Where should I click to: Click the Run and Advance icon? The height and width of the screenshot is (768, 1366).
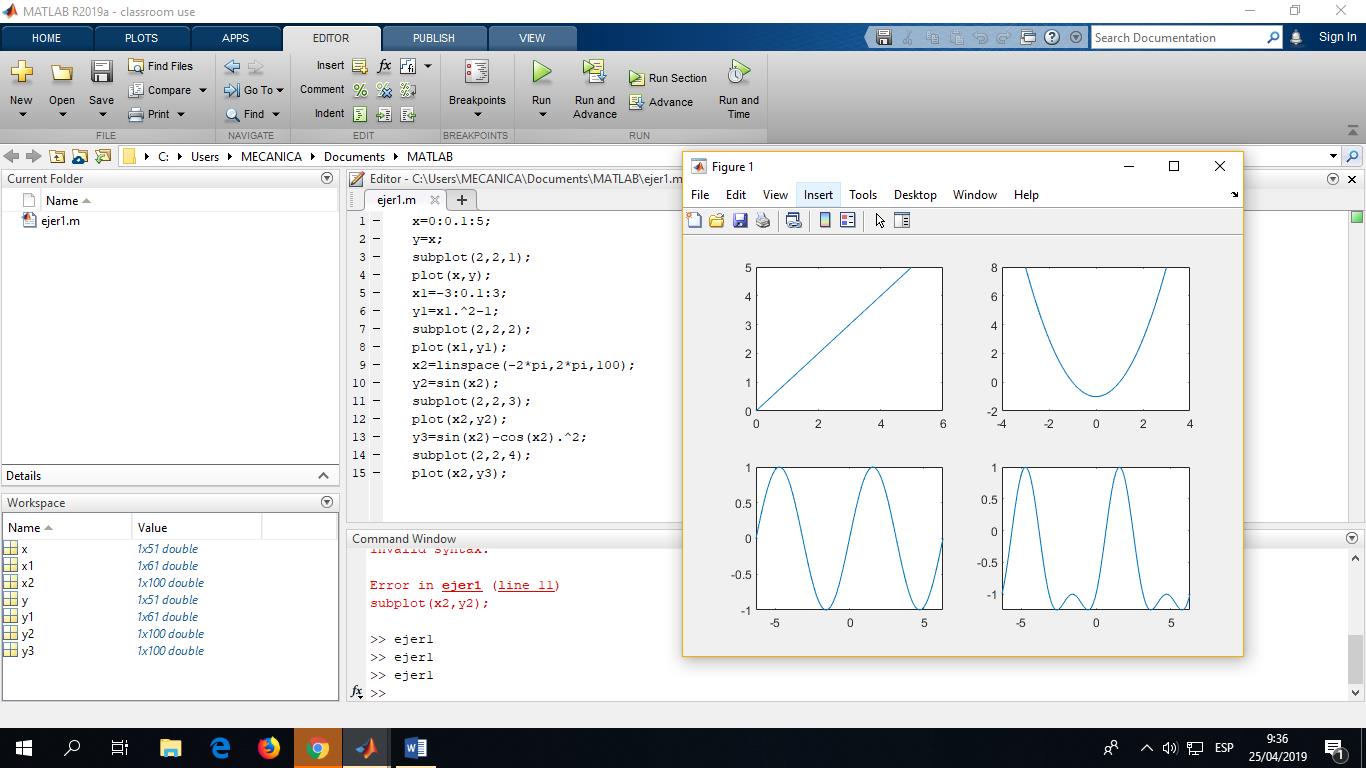[x=594, y=72]
